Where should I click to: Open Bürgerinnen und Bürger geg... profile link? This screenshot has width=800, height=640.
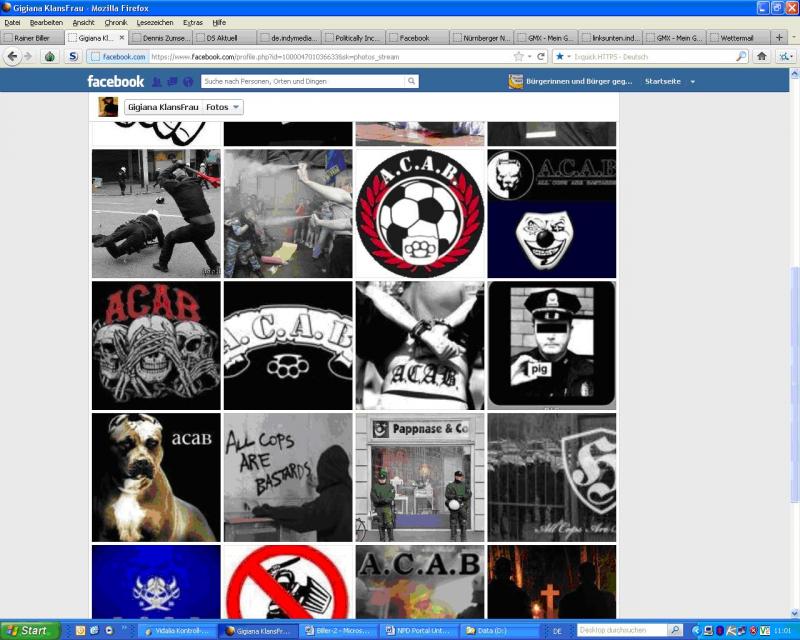coord(570,82)
